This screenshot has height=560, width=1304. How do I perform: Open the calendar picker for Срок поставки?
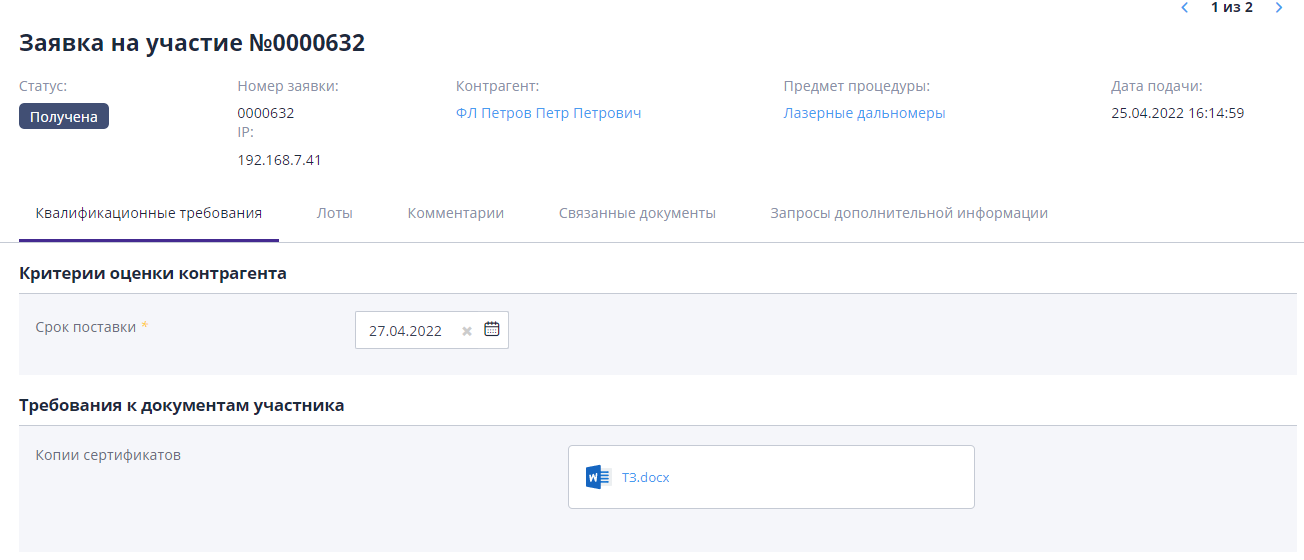[x=491, y=329]
